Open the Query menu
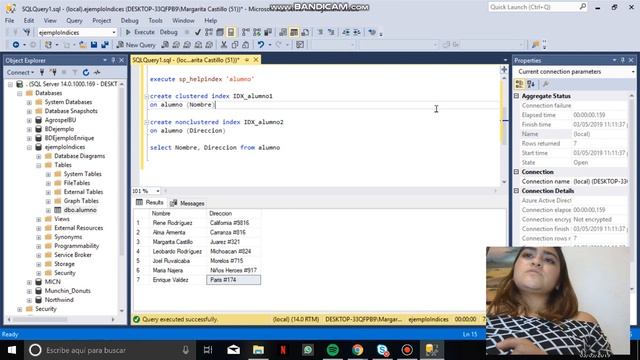The height and width of the screenshot is (360, 640). pos(74,20)
